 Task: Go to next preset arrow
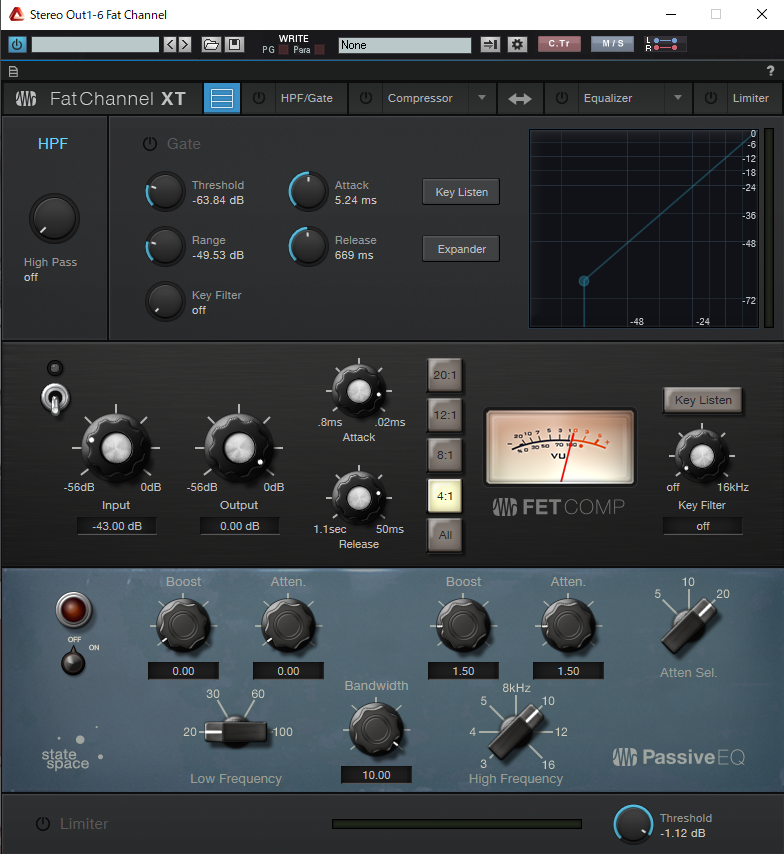(x=185, y=44)
